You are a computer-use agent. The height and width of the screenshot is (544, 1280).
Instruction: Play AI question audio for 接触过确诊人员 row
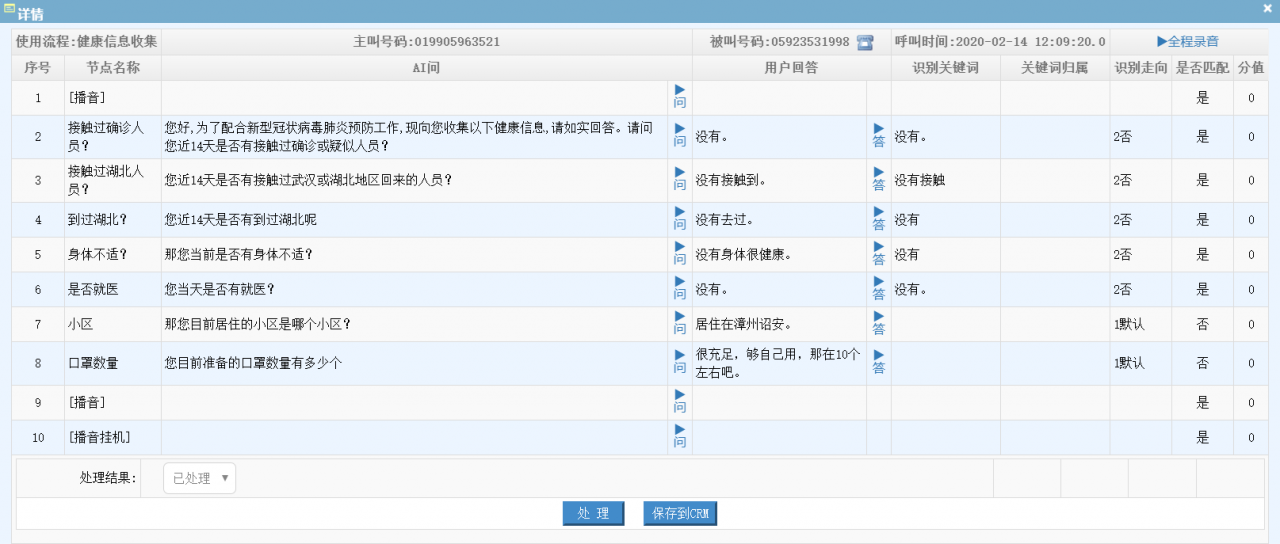[680, 136]
